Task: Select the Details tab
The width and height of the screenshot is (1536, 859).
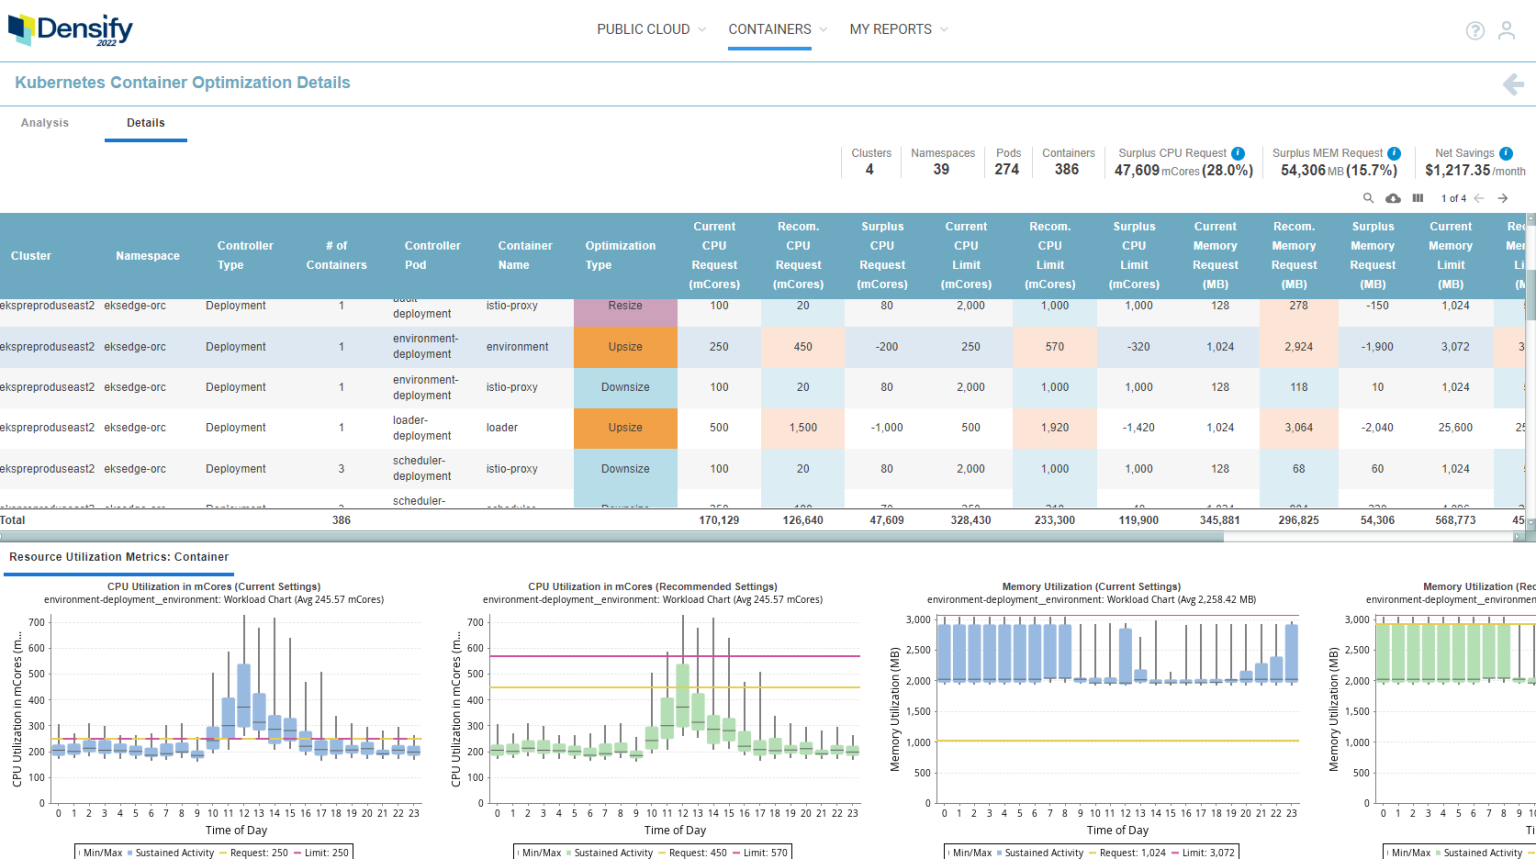Action: click(145, 123)
